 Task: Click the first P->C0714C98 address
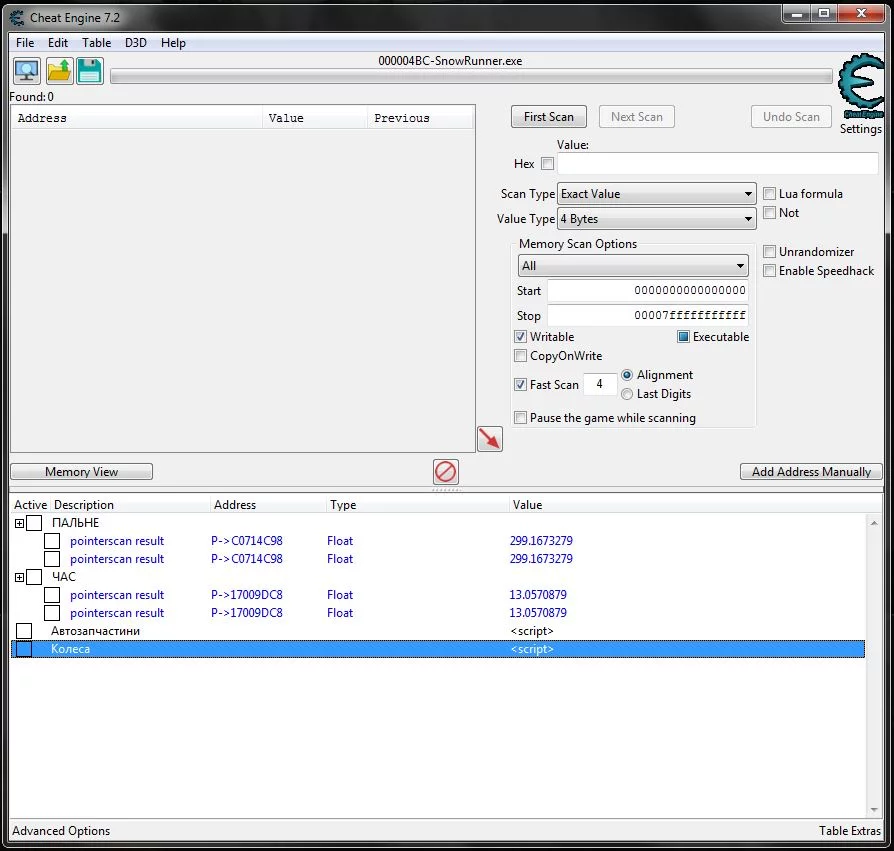247,541
